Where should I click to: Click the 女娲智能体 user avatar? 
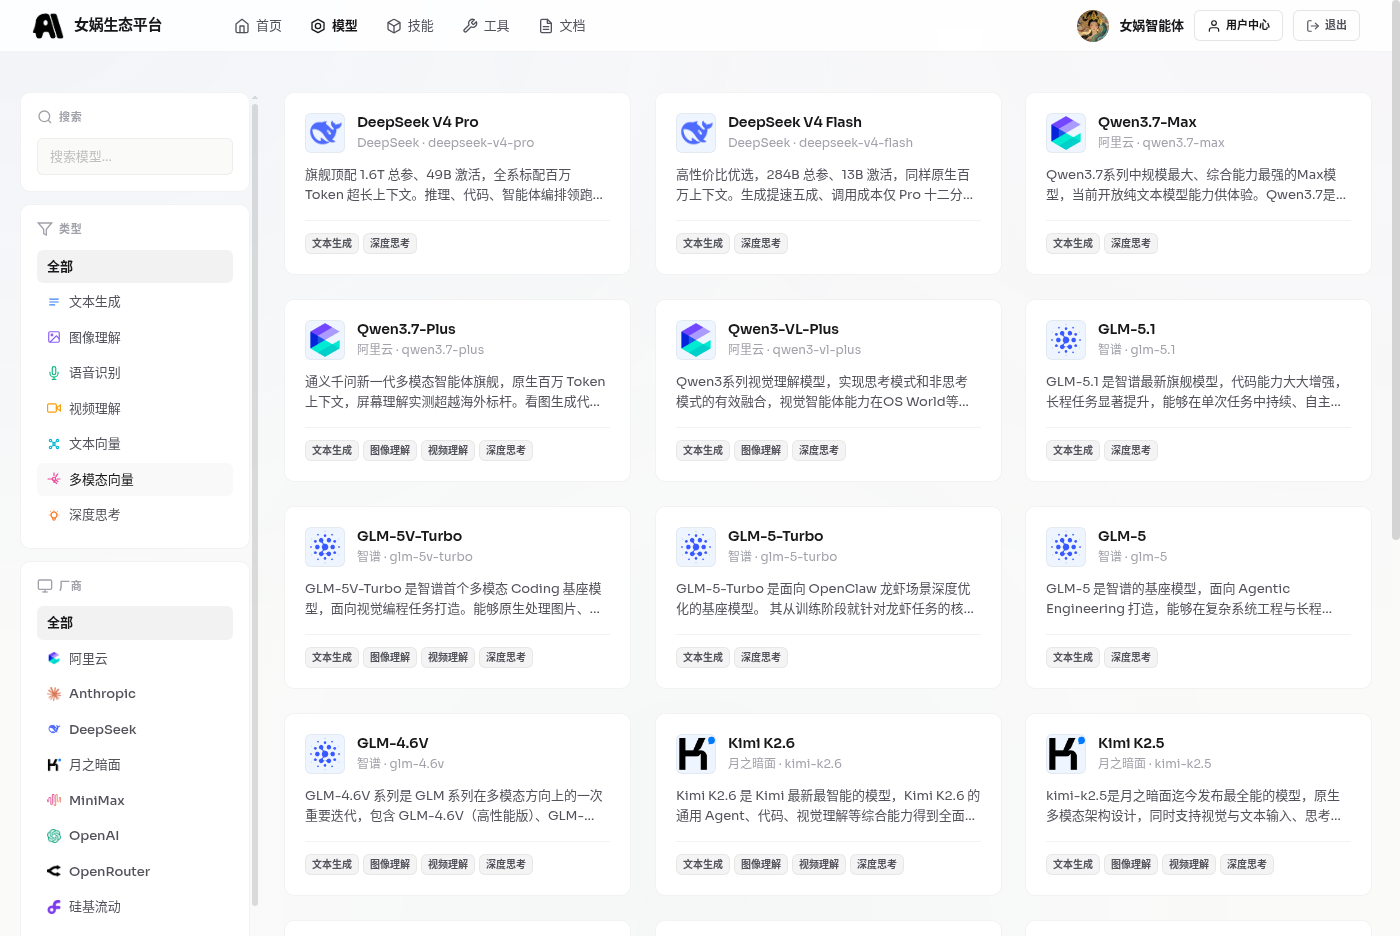click(x=1093, y=26)
